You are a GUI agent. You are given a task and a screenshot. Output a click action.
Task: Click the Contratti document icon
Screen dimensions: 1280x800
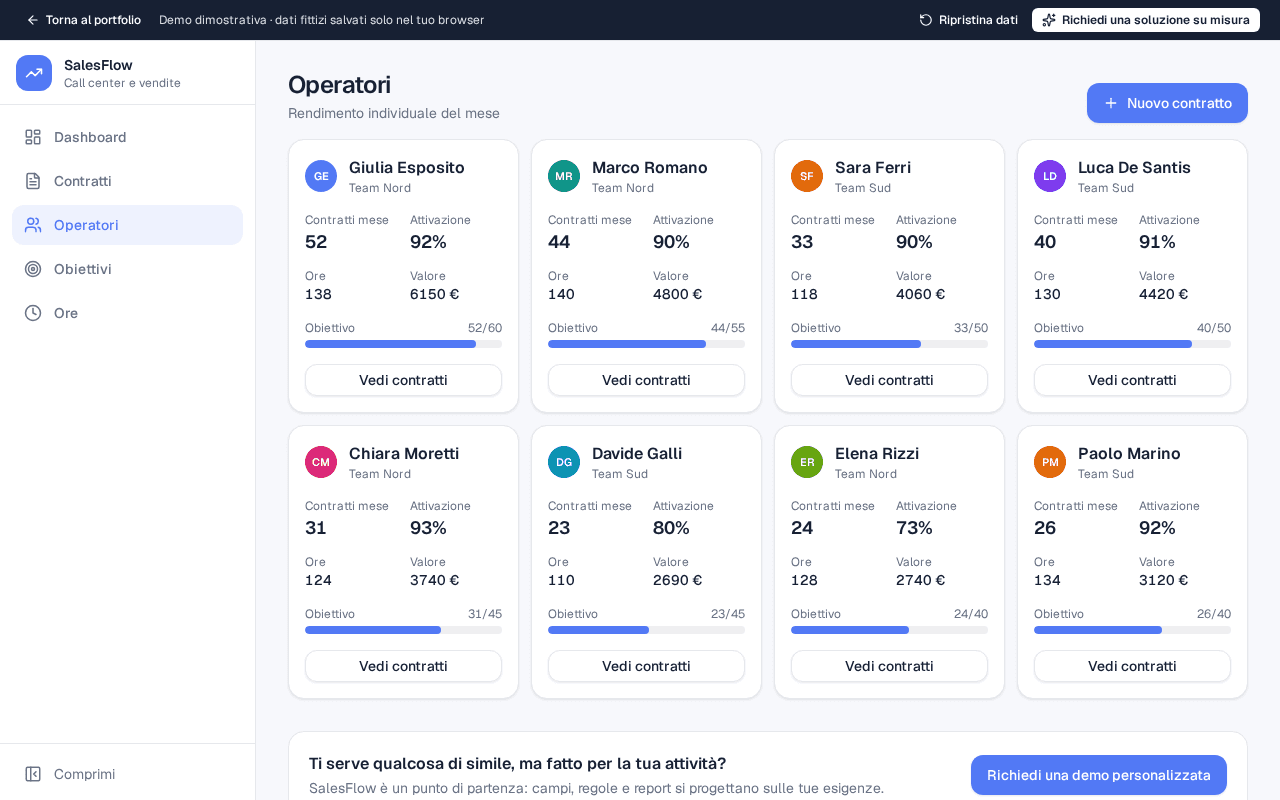click(33, 181)
